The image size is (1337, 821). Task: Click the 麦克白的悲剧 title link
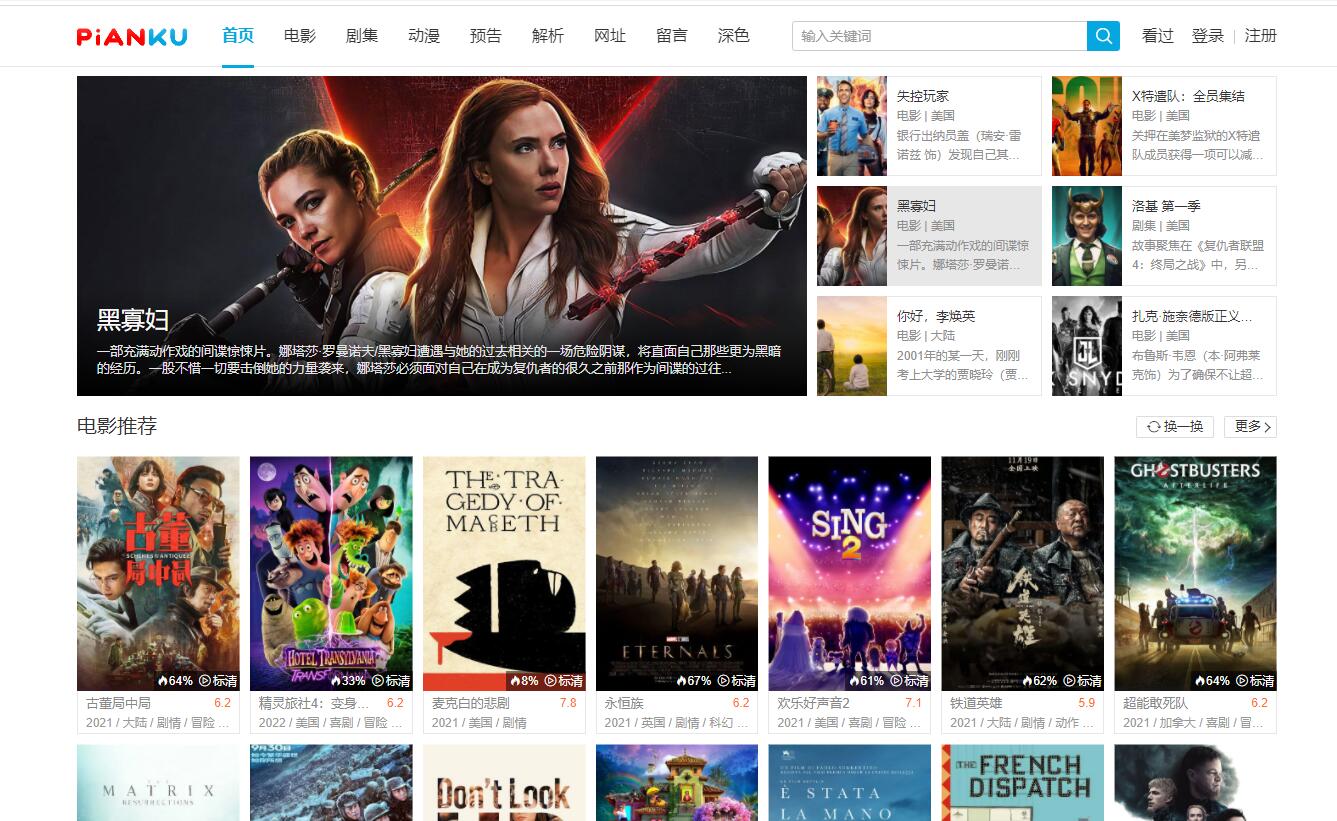pos(470,703)
